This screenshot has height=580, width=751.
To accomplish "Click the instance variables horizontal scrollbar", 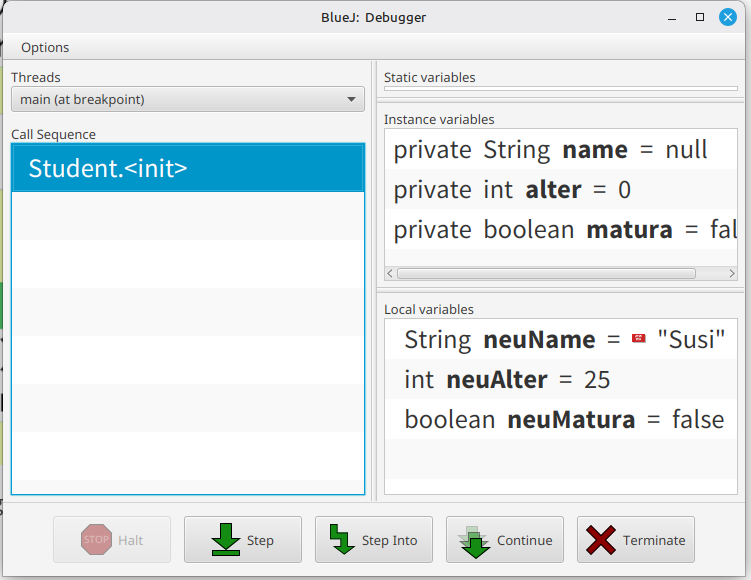I will [x=546, y=273].
